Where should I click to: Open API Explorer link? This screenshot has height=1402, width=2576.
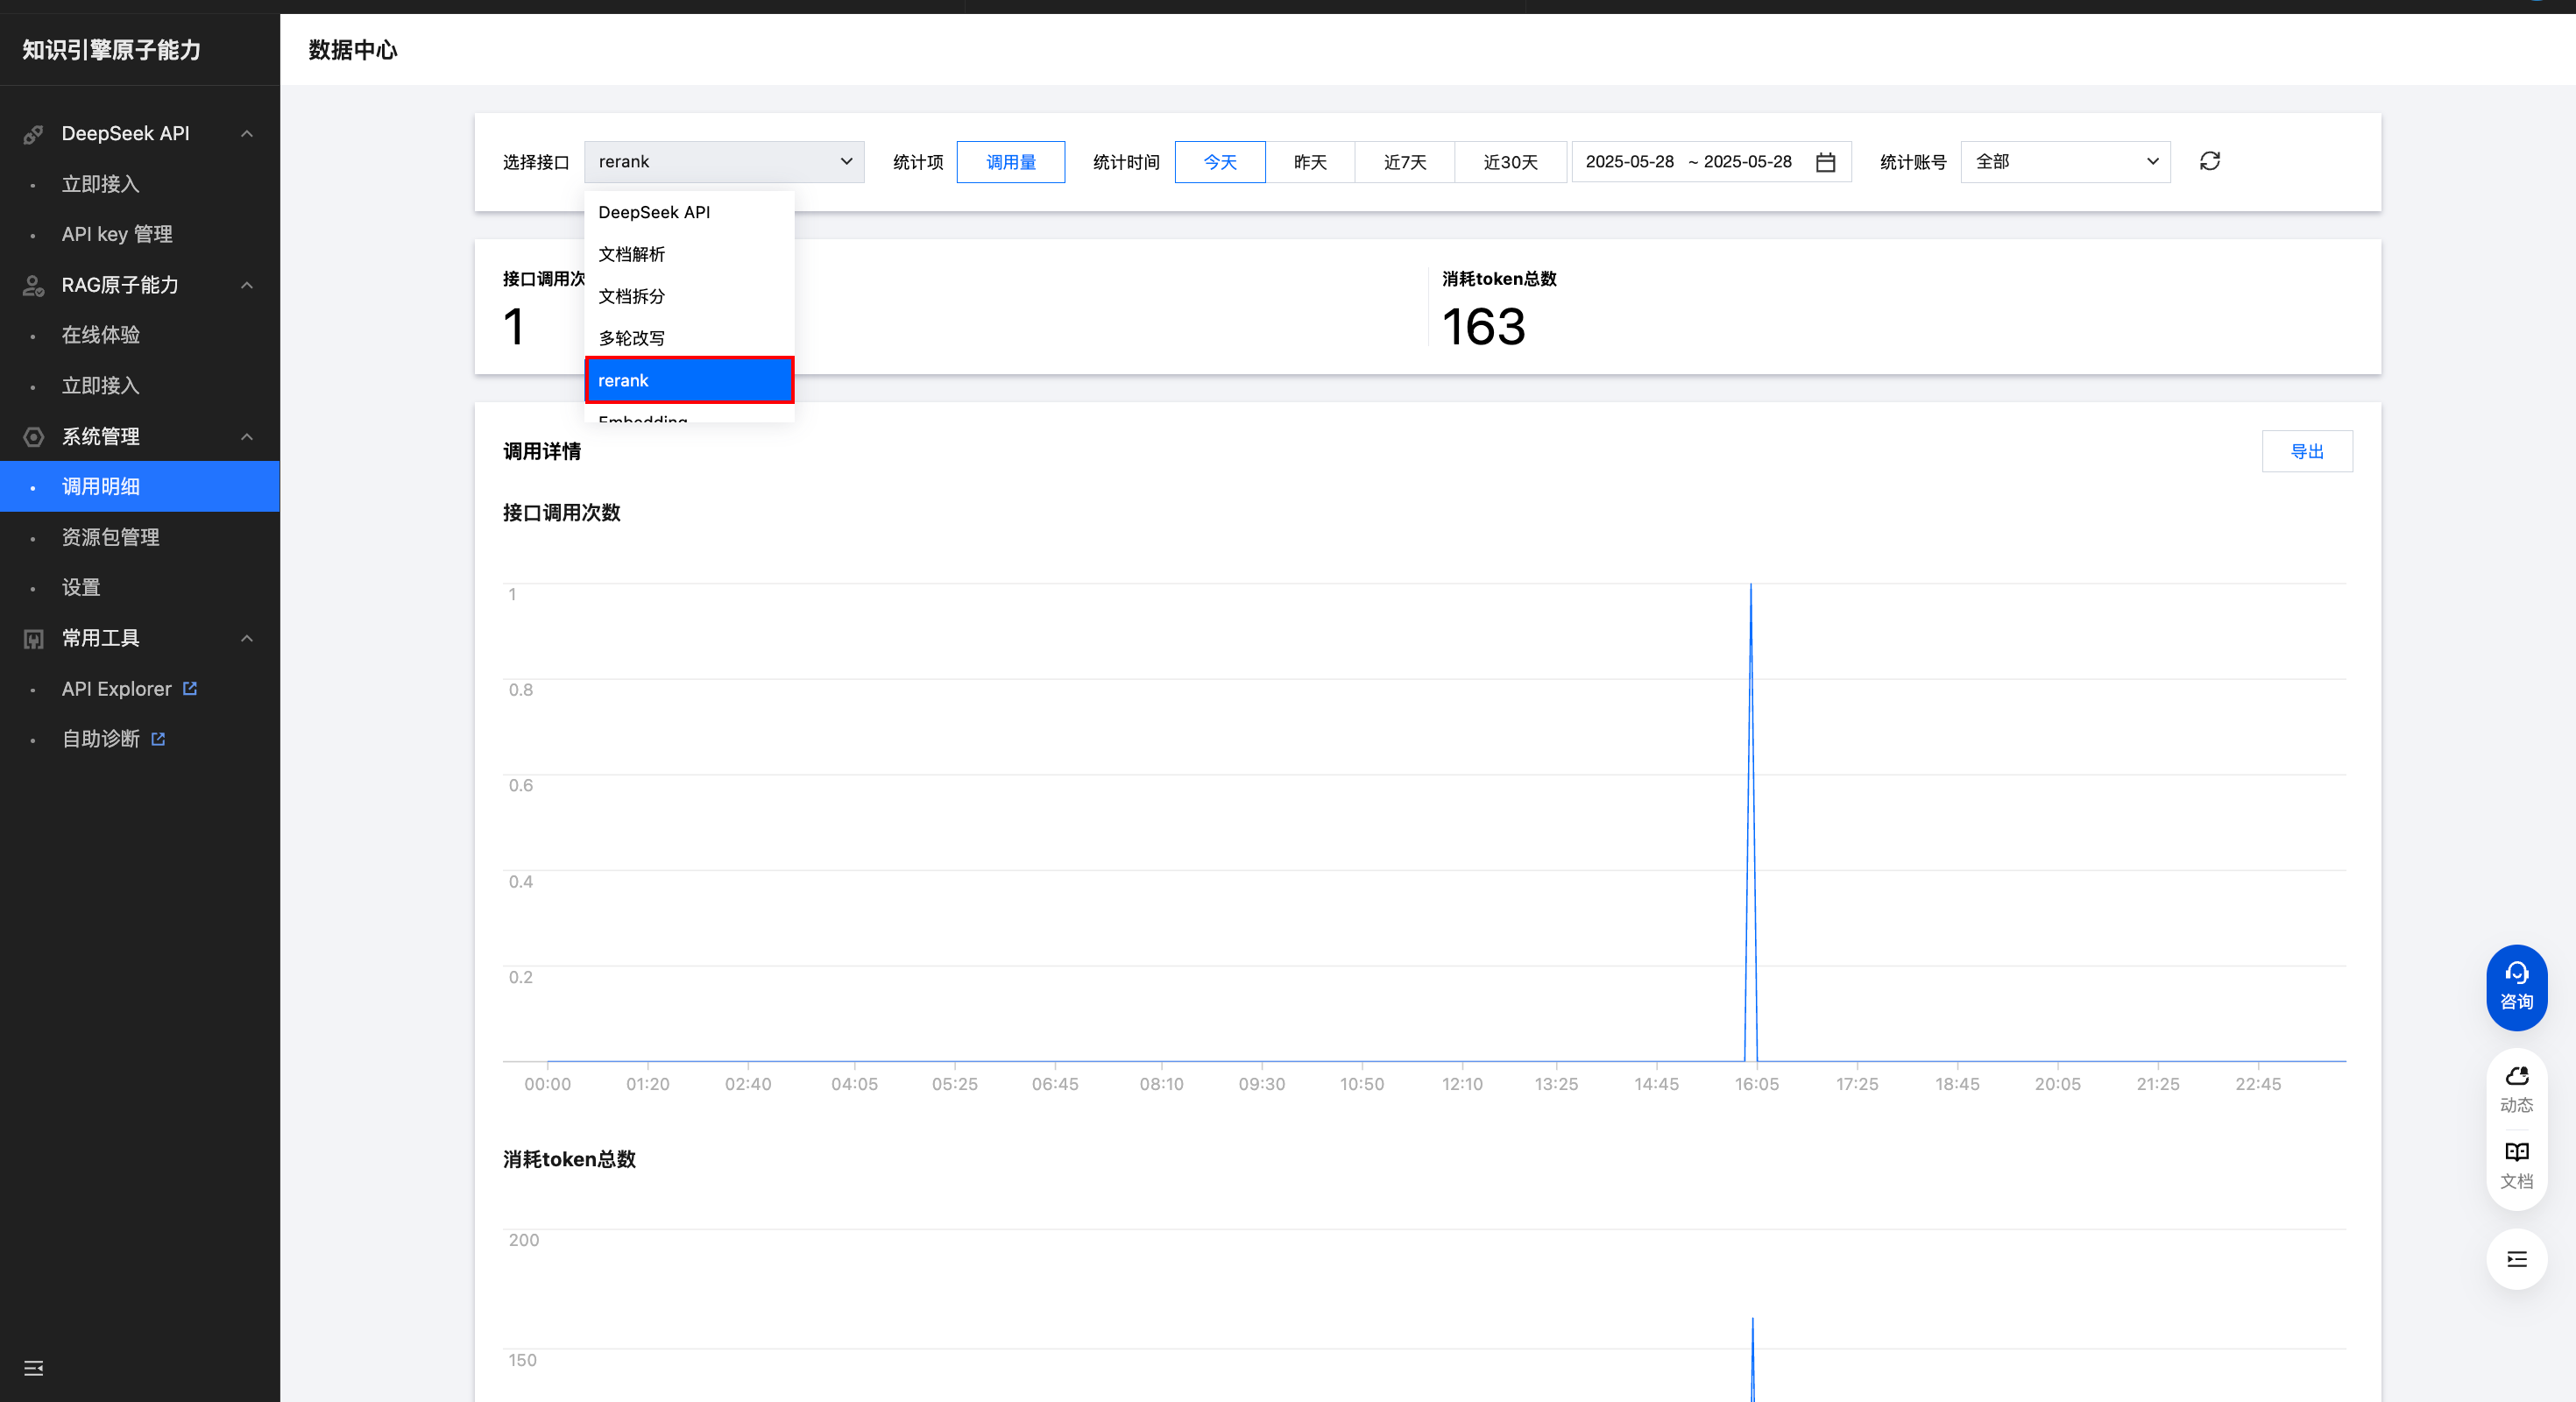[x=116, y=688]
